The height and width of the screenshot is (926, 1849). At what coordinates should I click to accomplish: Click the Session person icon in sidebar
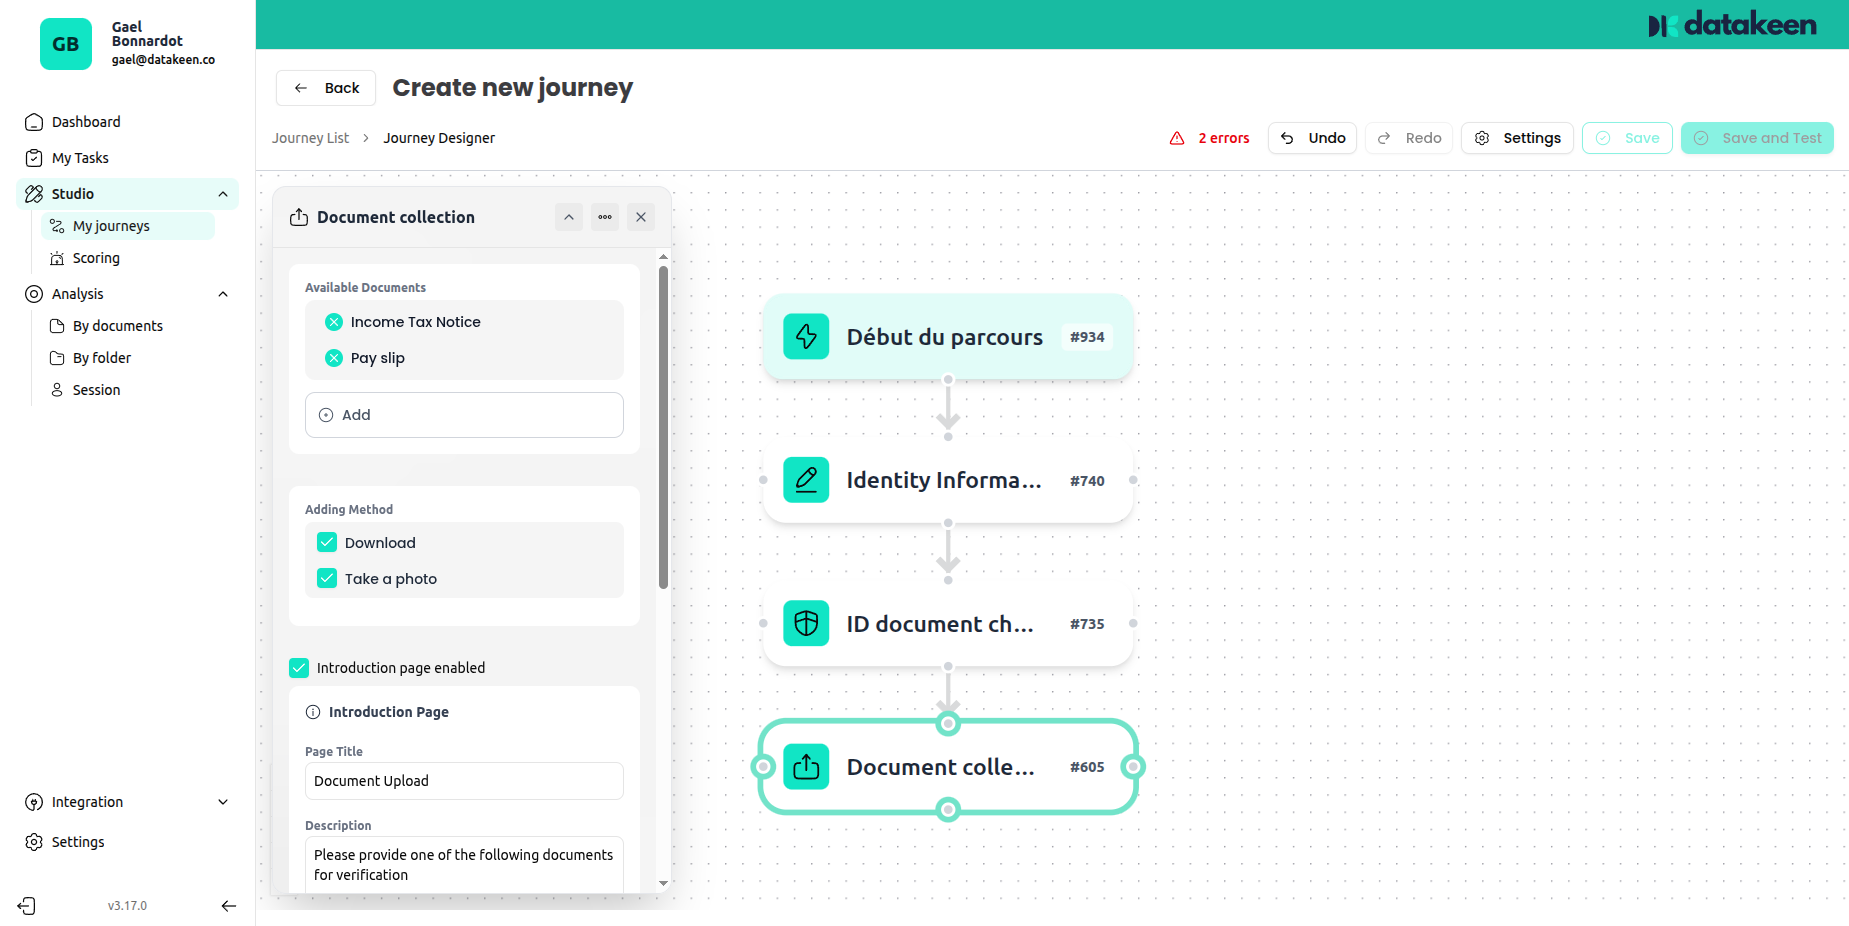coord(57,389)
